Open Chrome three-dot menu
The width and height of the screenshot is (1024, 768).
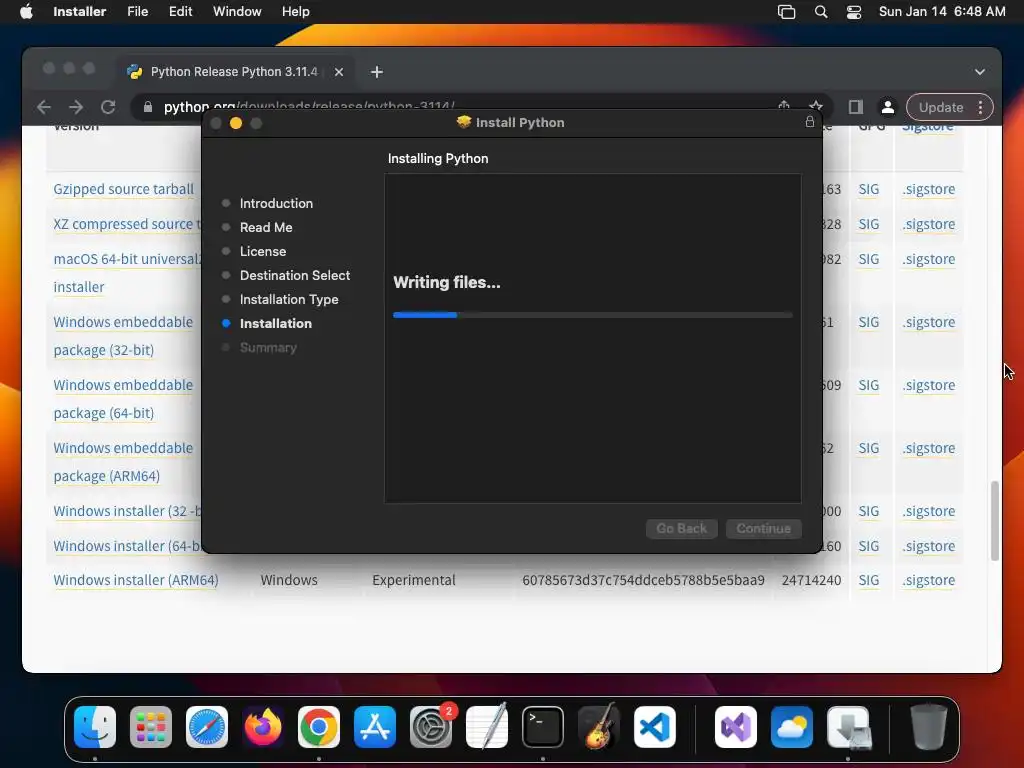point(980,107)
